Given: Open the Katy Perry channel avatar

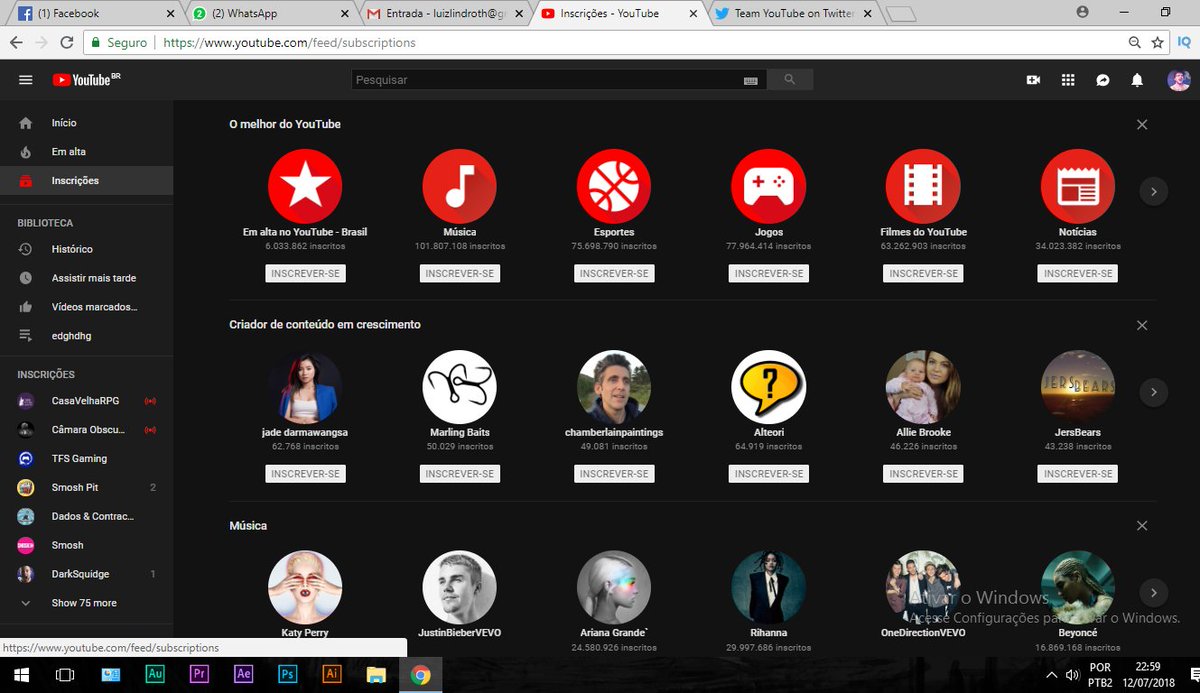Looking at the screenshot, I should click(305, 587).
